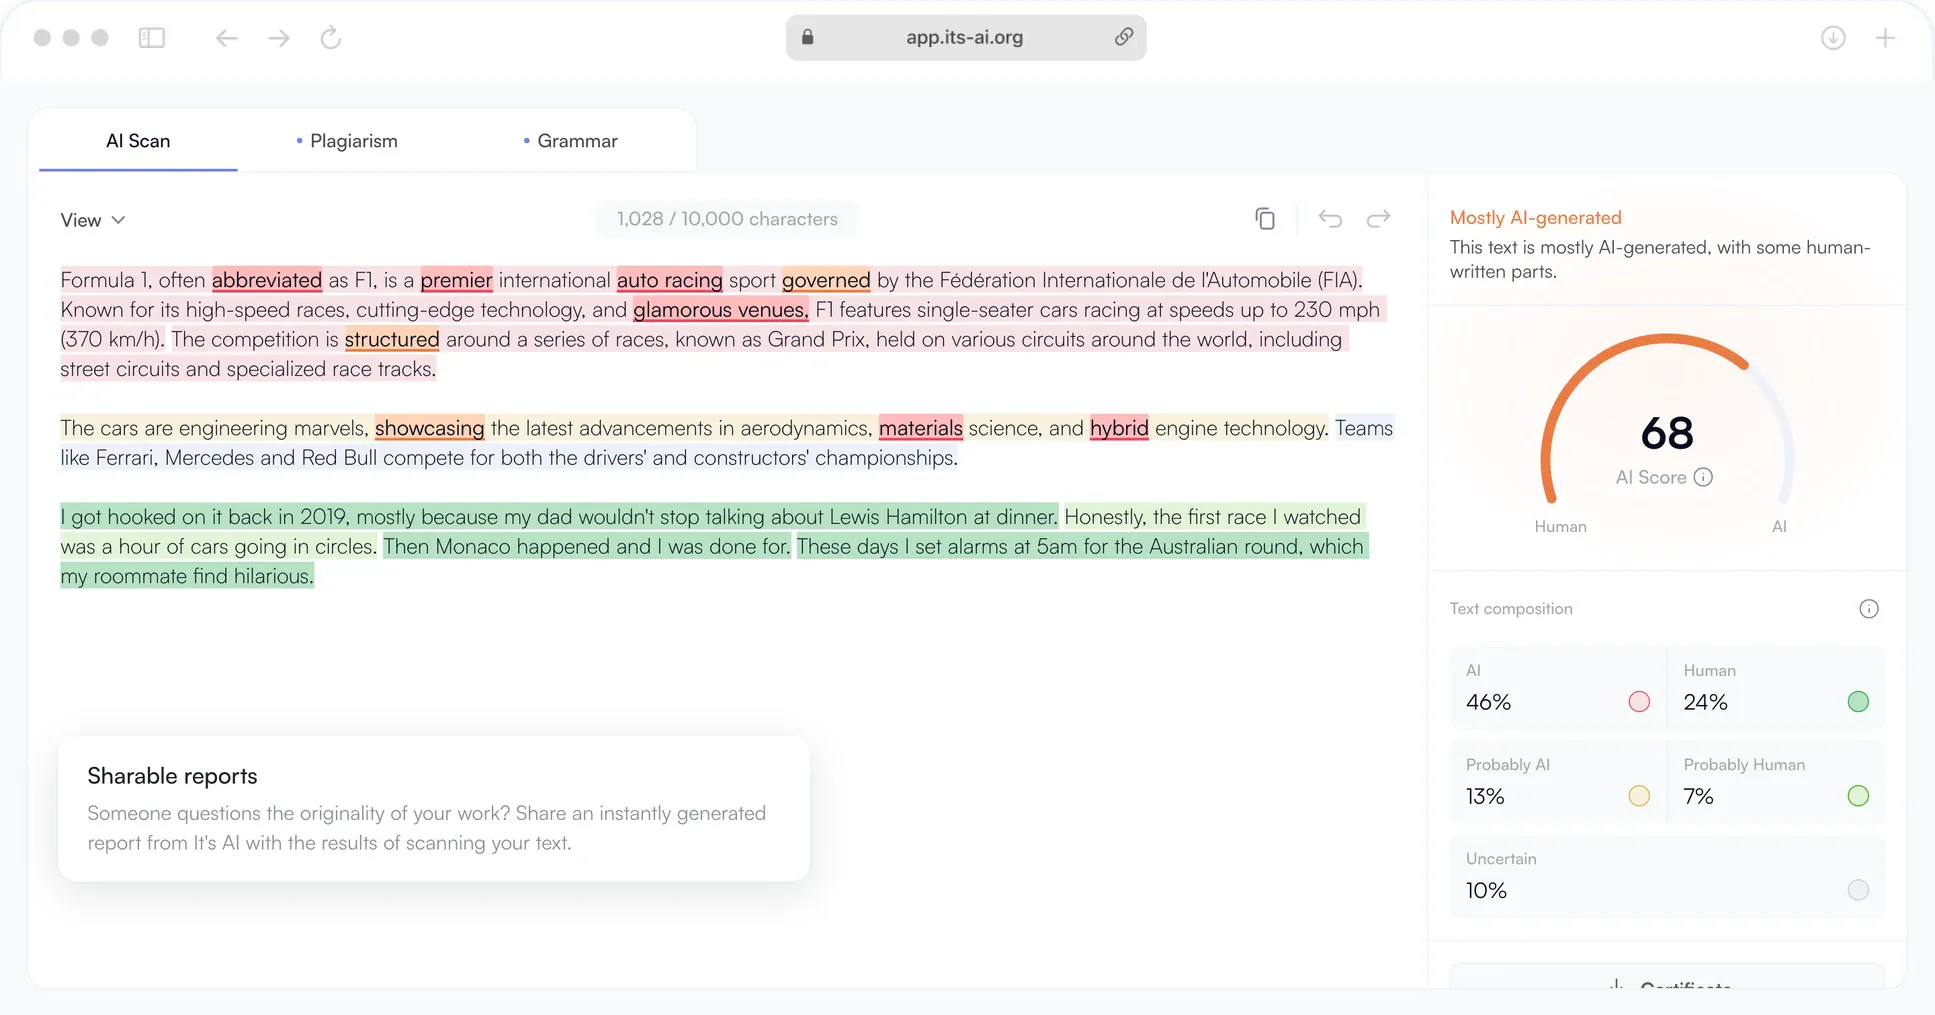Click the highlighted word 'governed'

[826, 280]
